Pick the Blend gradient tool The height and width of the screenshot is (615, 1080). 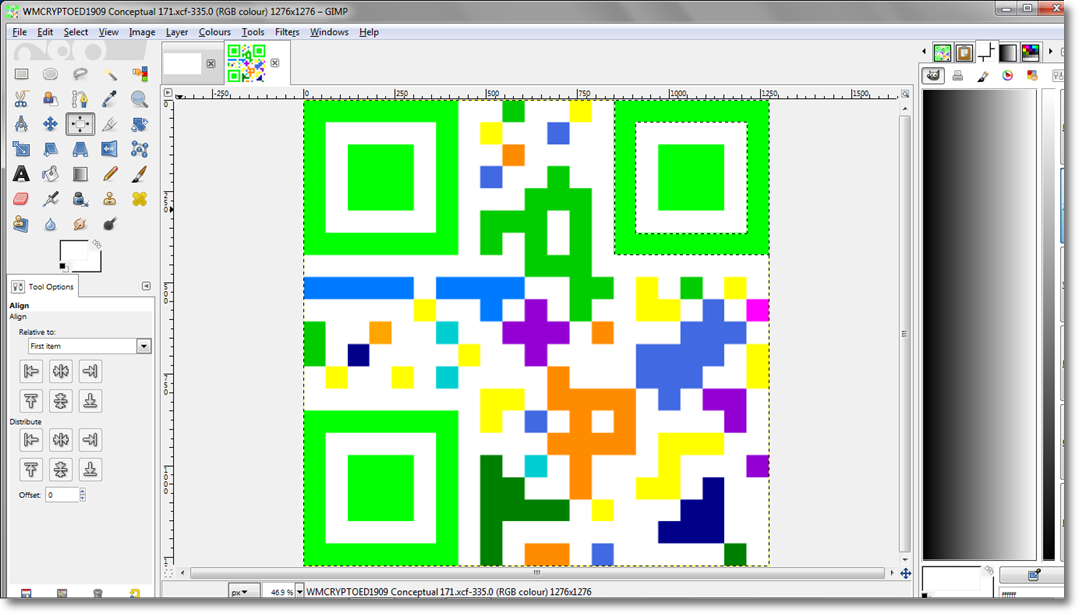pos(80,174)
